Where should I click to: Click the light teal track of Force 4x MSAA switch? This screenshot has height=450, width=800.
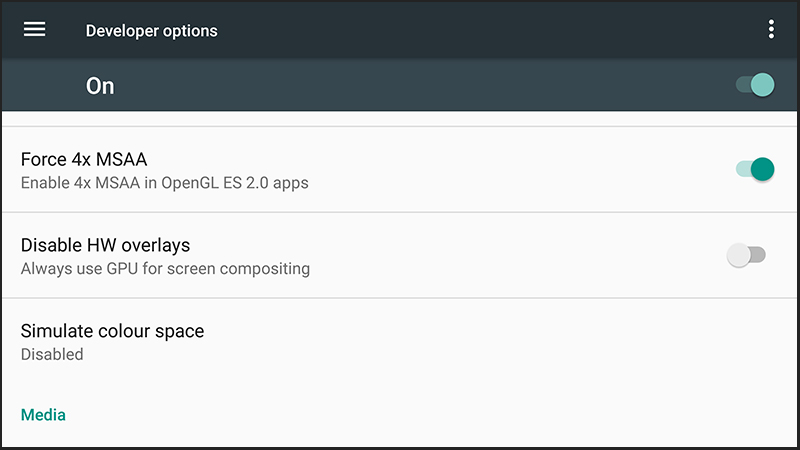[x=743, y=169]
